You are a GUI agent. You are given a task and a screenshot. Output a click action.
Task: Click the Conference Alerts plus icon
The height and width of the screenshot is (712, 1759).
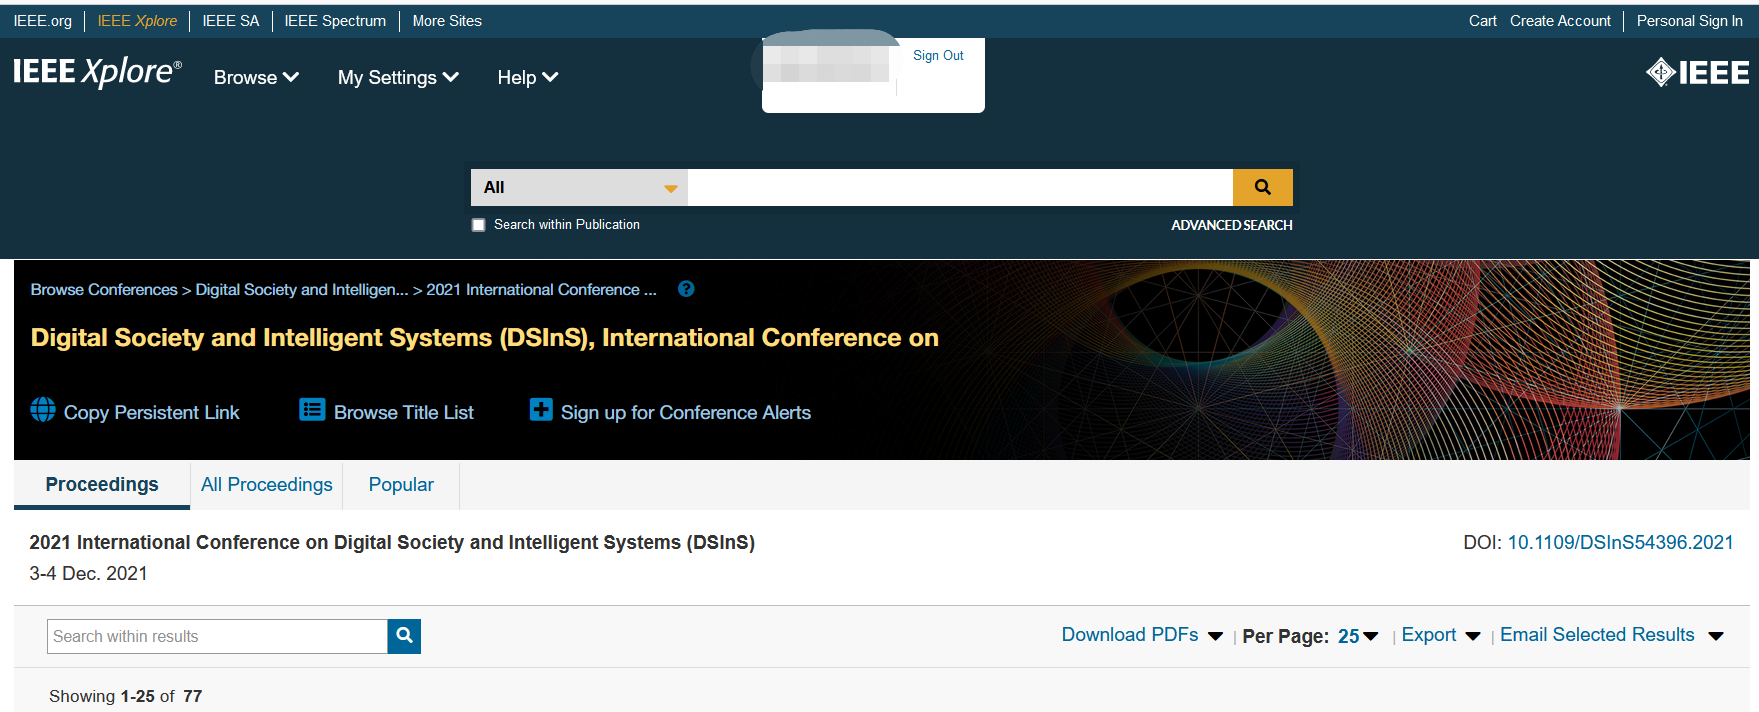tap(541, 410)
